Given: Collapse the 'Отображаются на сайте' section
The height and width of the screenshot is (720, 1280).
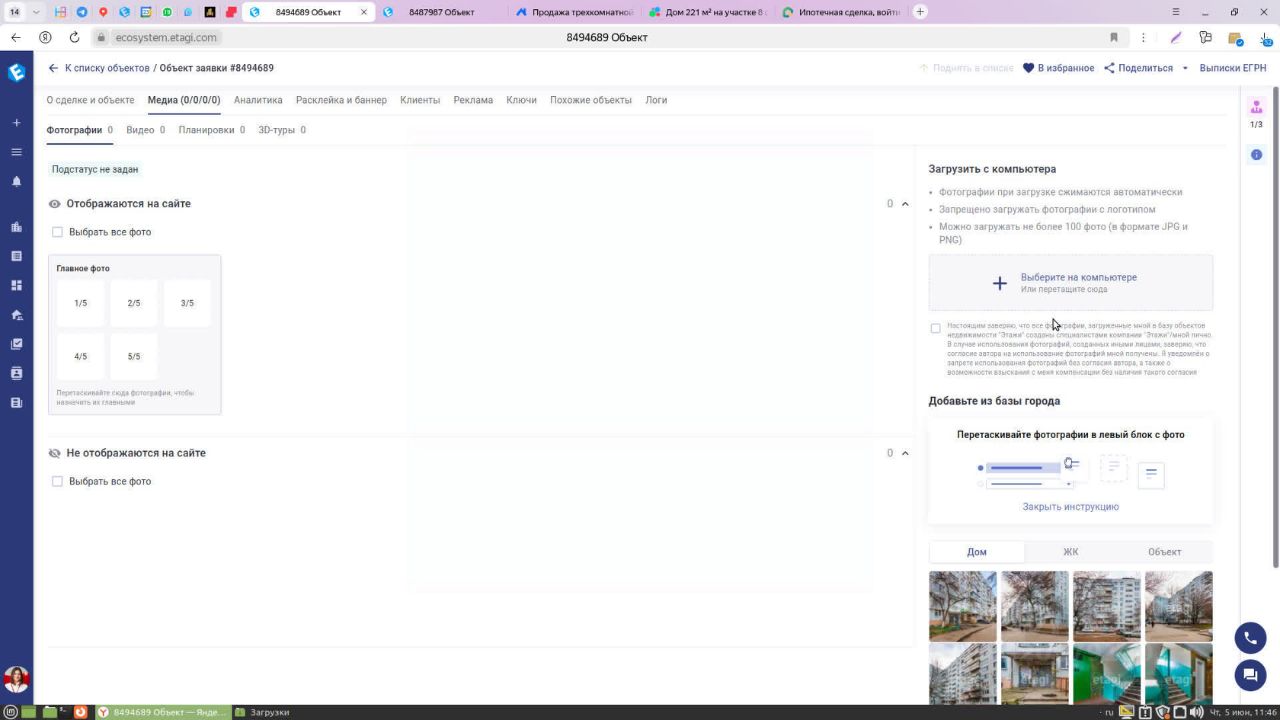Looking at the screenshot, I should [x=905, y=204].
